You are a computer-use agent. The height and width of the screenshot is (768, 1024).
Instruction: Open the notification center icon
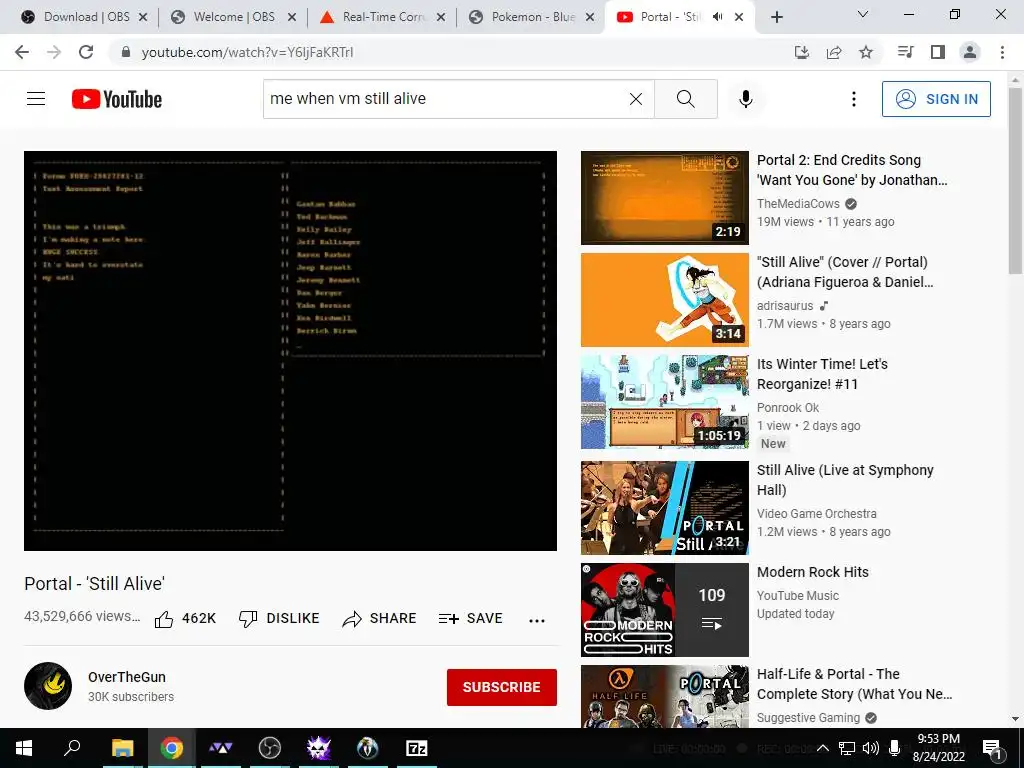click(x=992, y=748)
